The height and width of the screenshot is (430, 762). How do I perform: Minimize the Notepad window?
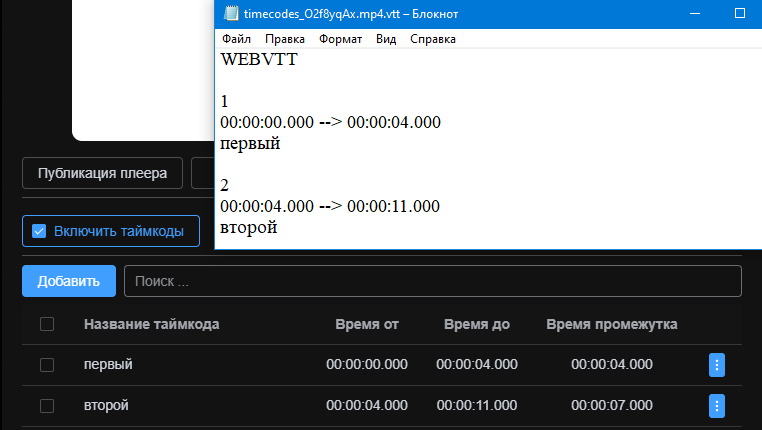point(695,14)
